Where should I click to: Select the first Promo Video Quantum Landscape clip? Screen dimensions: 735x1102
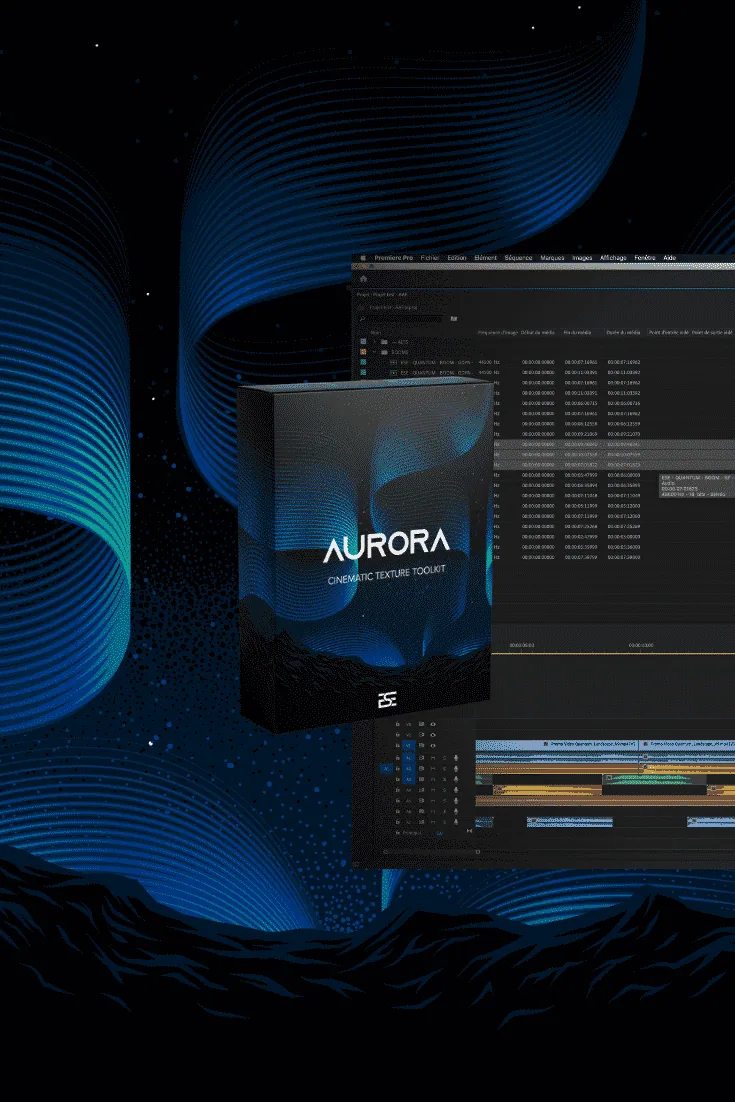pyautogui.click(x=557, y=744)
